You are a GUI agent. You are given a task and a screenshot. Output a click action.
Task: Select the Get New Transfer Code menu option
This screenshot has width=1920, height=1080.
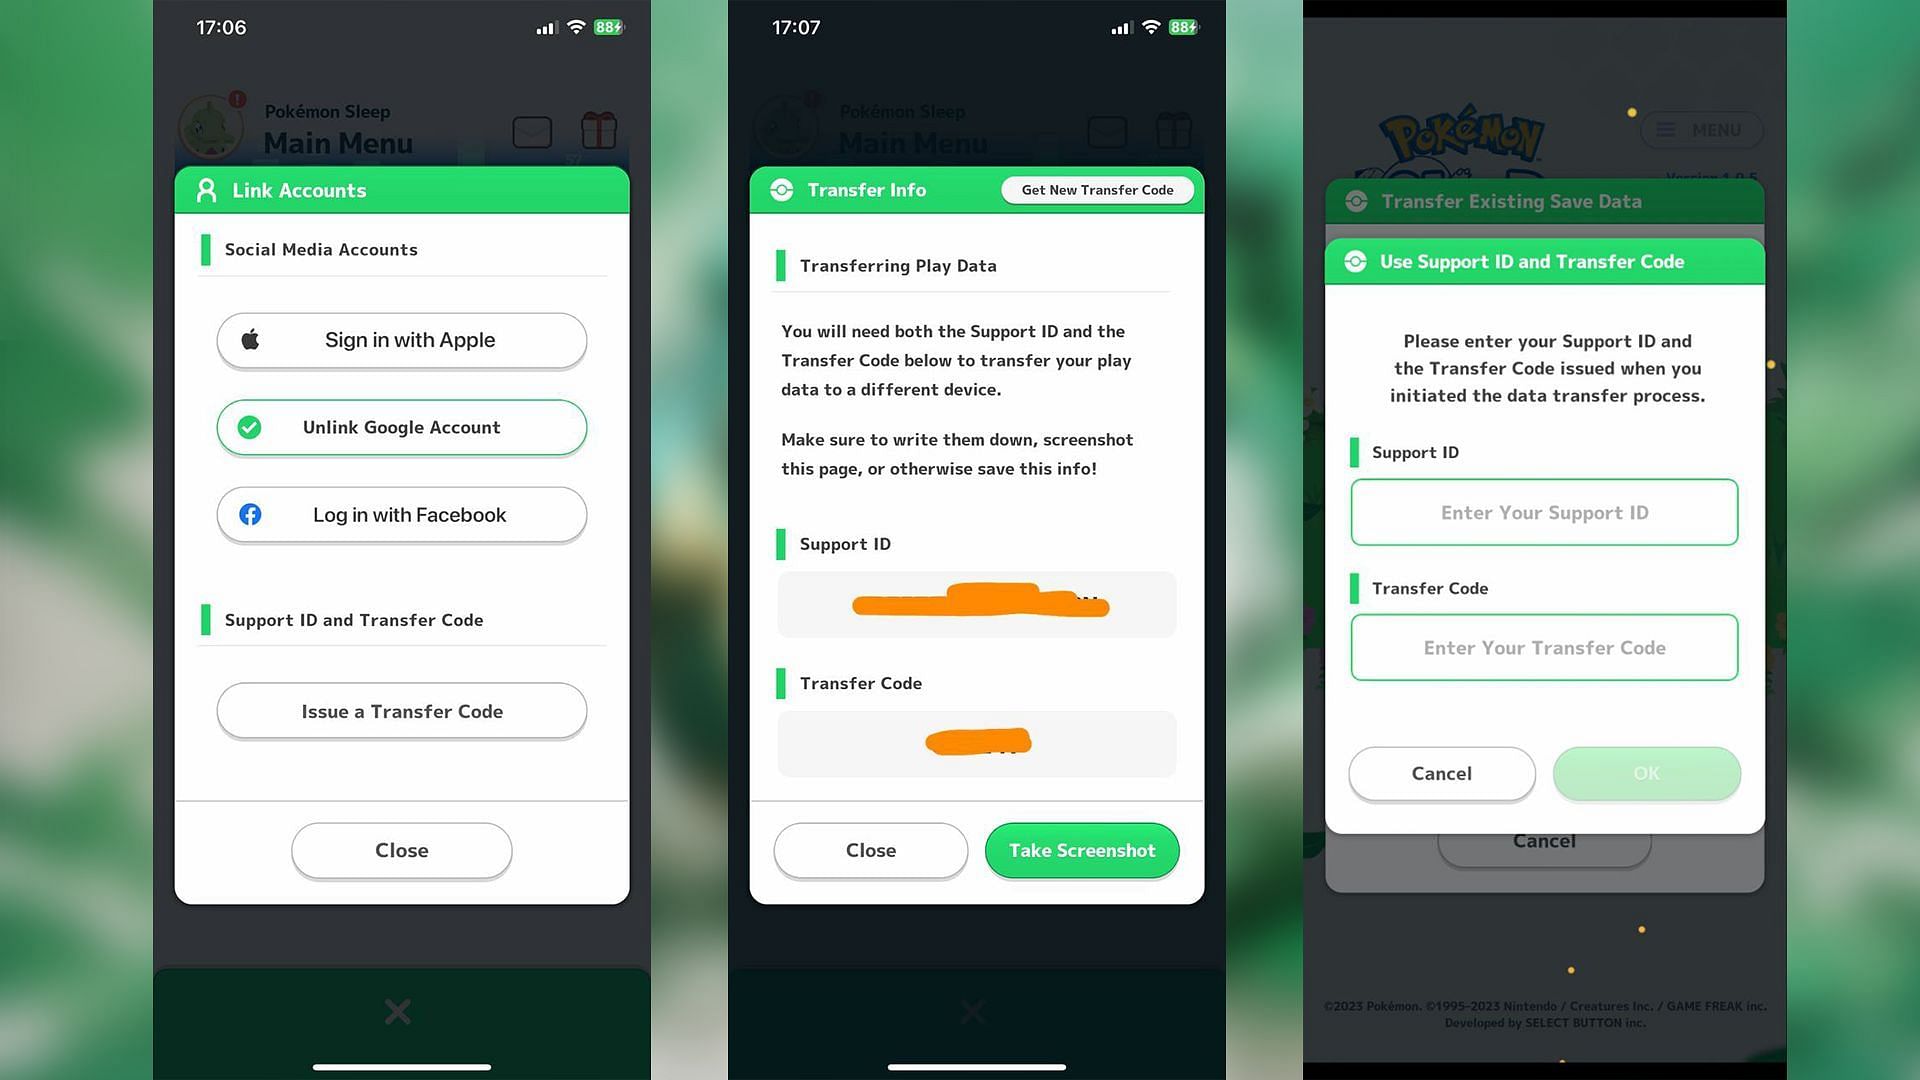pos(1097,190)
